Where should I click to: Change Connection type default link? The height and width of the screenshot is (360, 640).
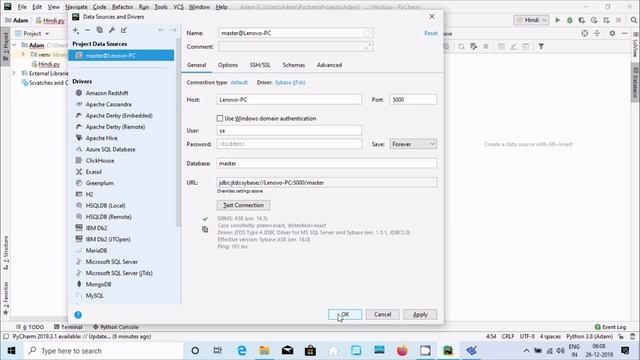239,82
